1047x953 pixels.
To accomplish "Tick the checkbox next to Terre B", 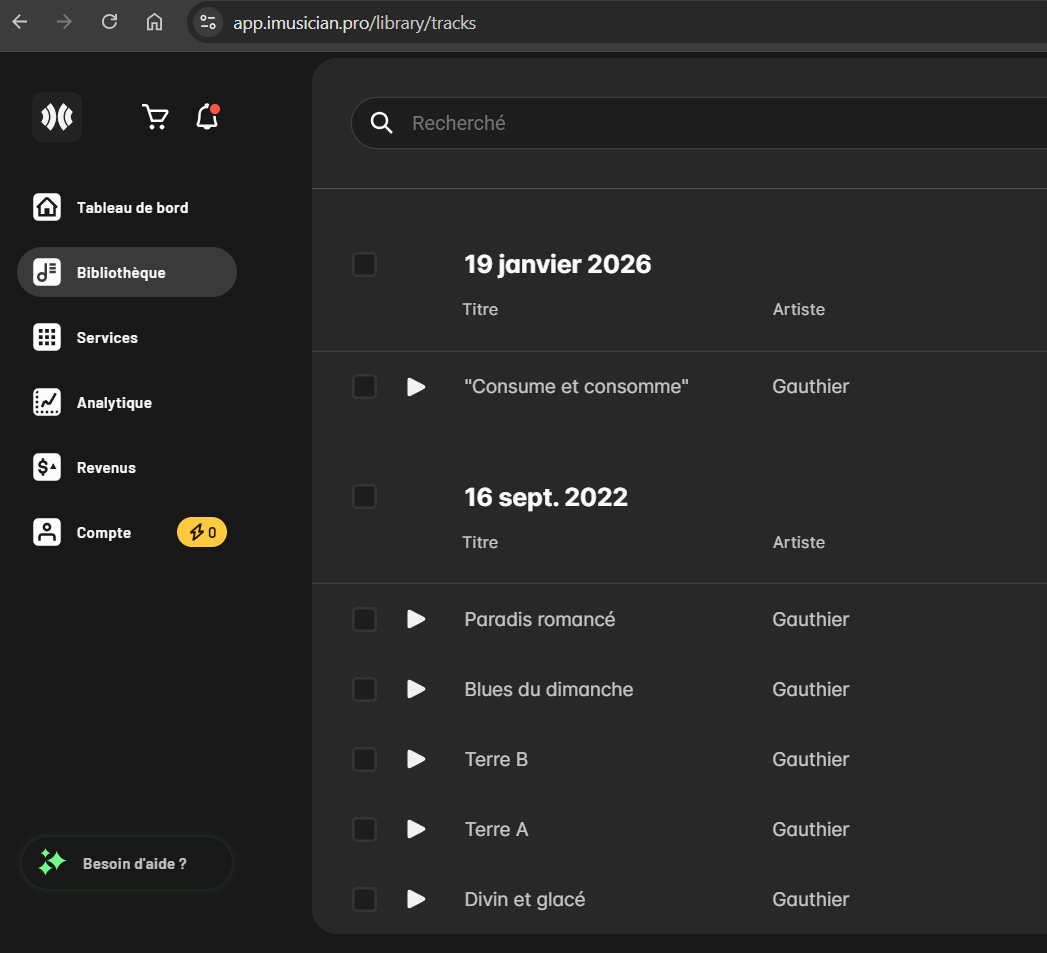I will tap(364, 760).
